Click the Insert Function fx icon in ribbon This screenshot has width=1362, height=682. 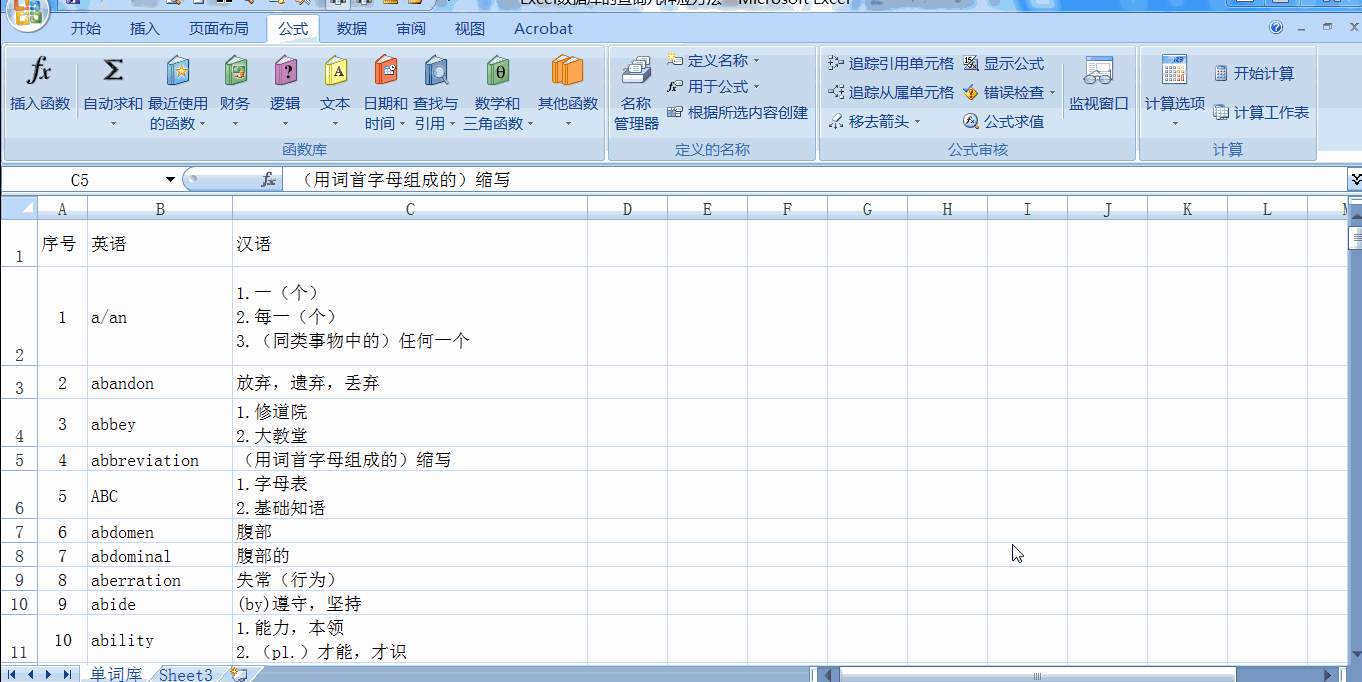(x=39, y=71)
